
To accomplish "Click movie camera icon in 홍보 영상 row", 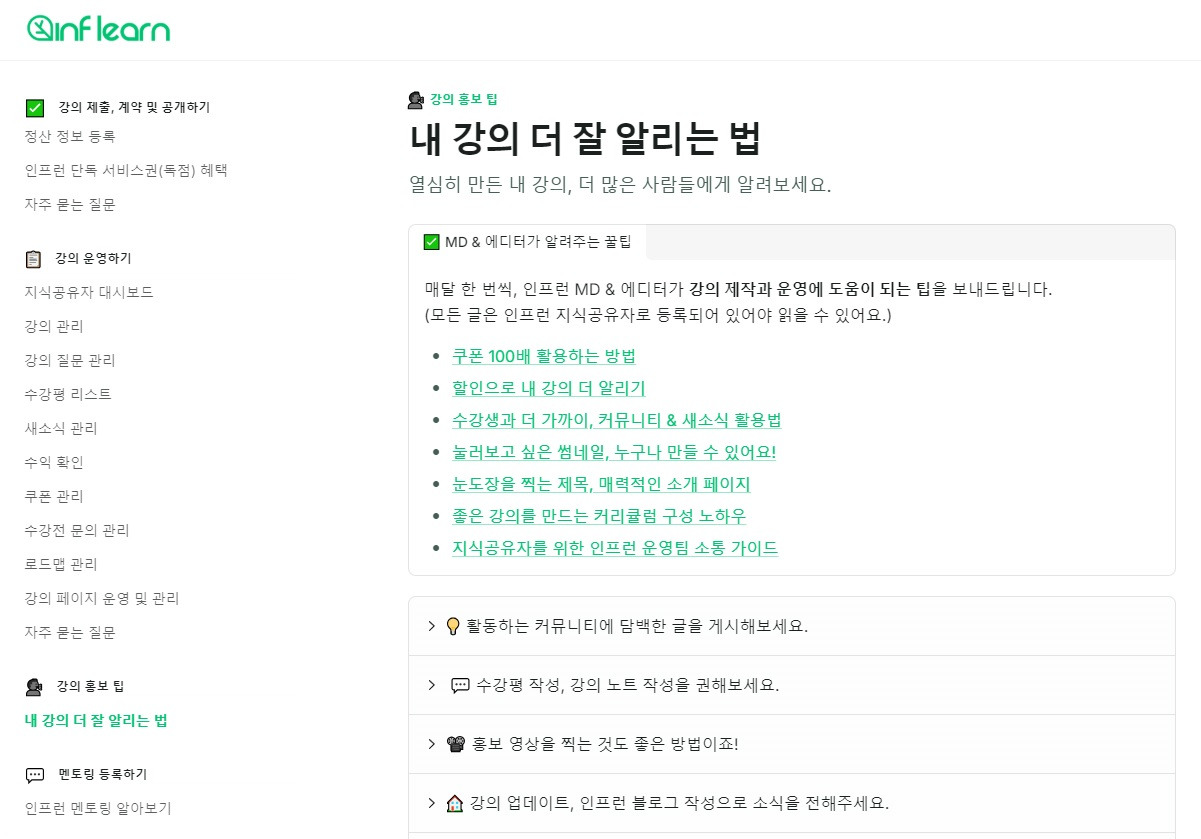I will pos(456,744).
